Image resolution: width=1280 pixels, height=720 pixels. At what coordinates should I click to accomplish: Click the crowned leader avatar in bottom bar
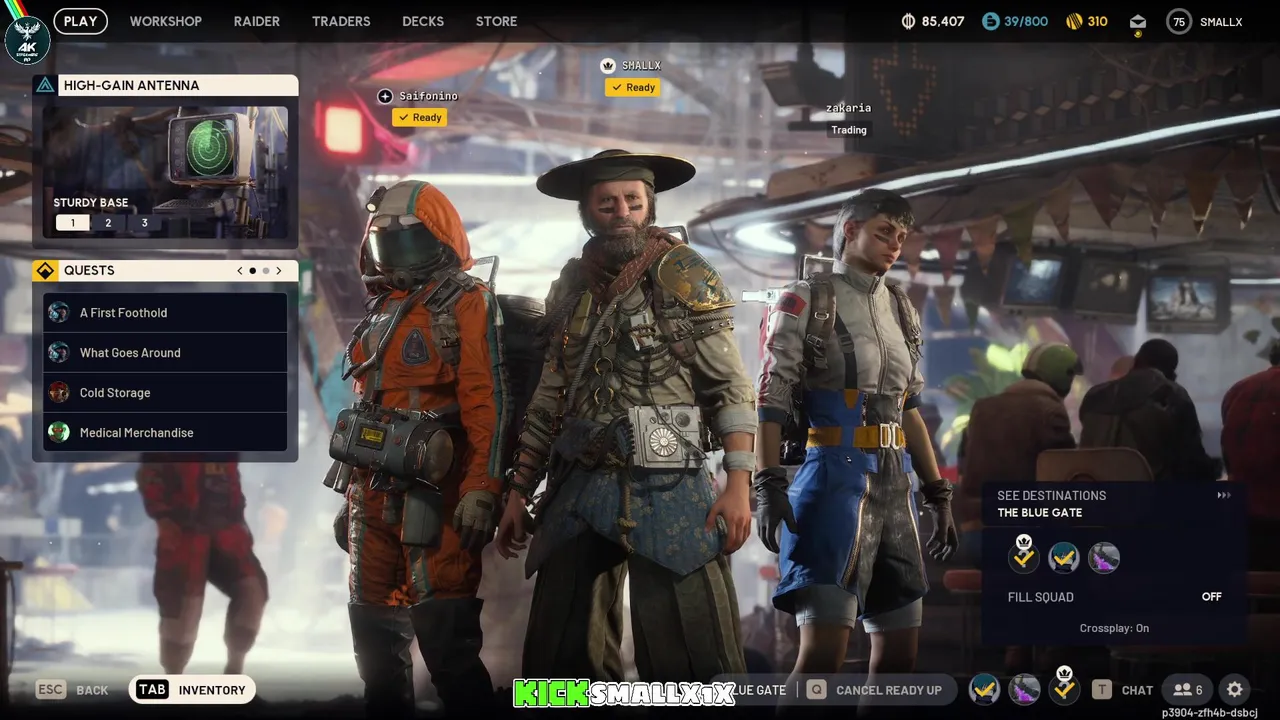(x=1064, y=686)
